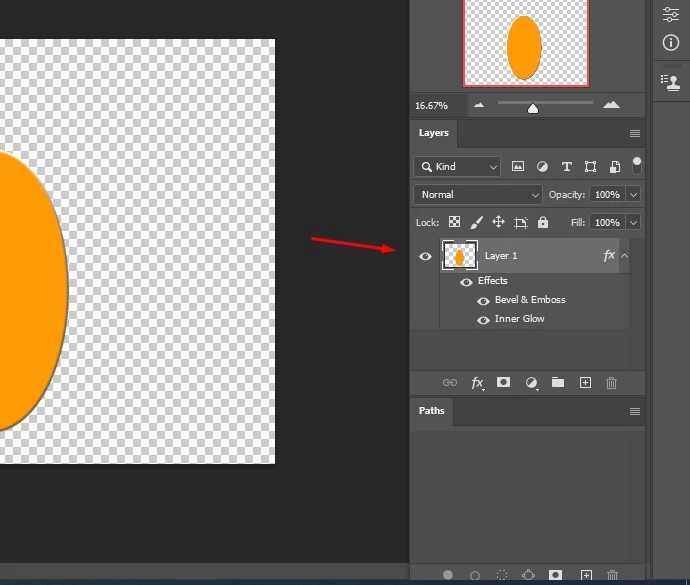Open the Info panel icon
690x585 pixels.
pyautogui.click(x=671, y=43)
